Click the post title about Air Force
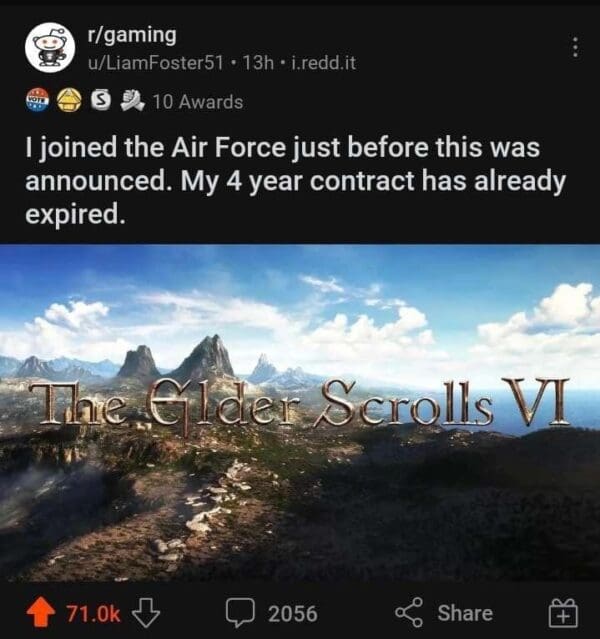Image resolution: width=600 pixels, height=639 pixels. pyautogui.click(x=296, y=180)
